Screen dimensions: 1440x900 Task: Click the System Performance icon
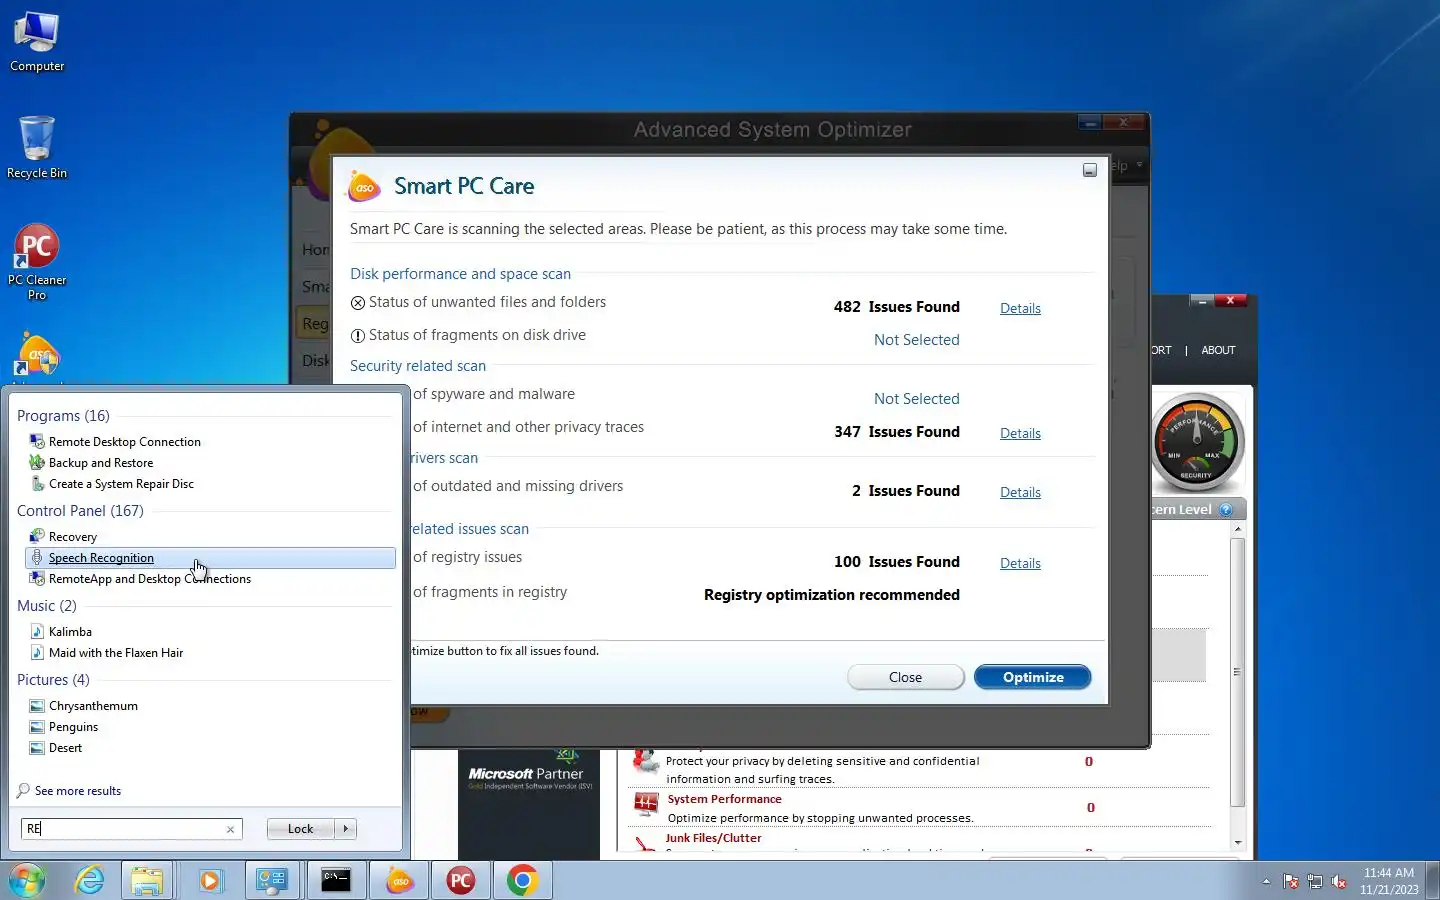click(x=646, y=804)
